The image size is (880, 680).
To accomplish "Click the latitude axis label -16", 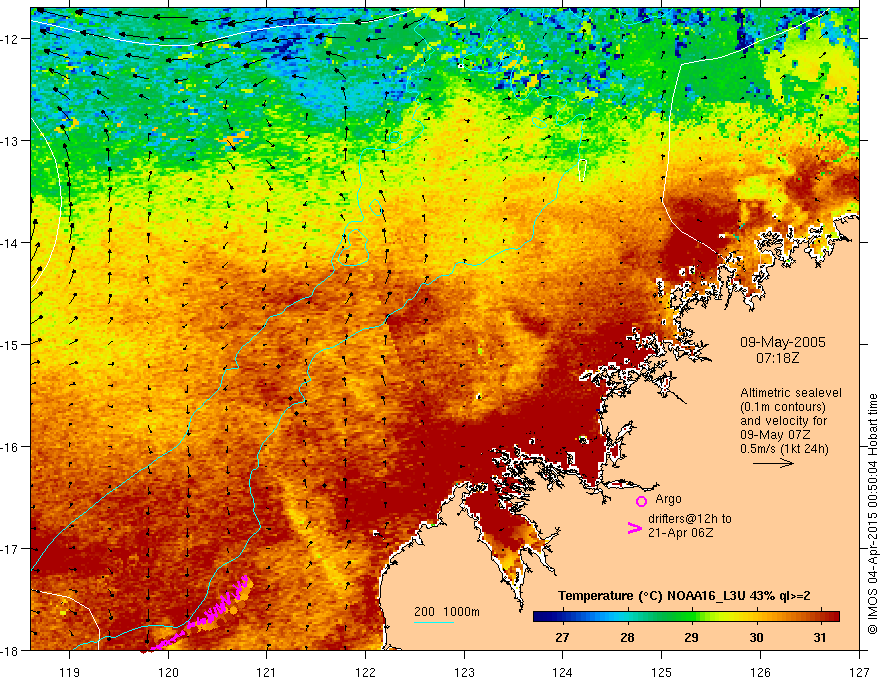I will [x=12, y=447].
